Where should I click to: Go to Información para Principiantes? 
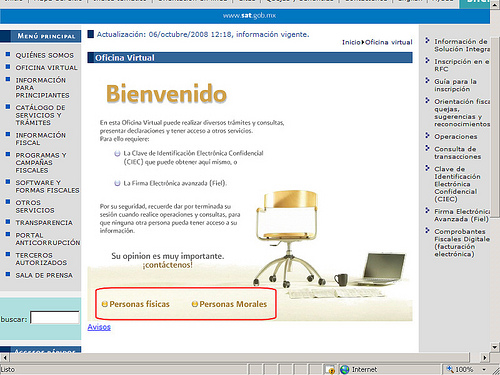[42, 88]
